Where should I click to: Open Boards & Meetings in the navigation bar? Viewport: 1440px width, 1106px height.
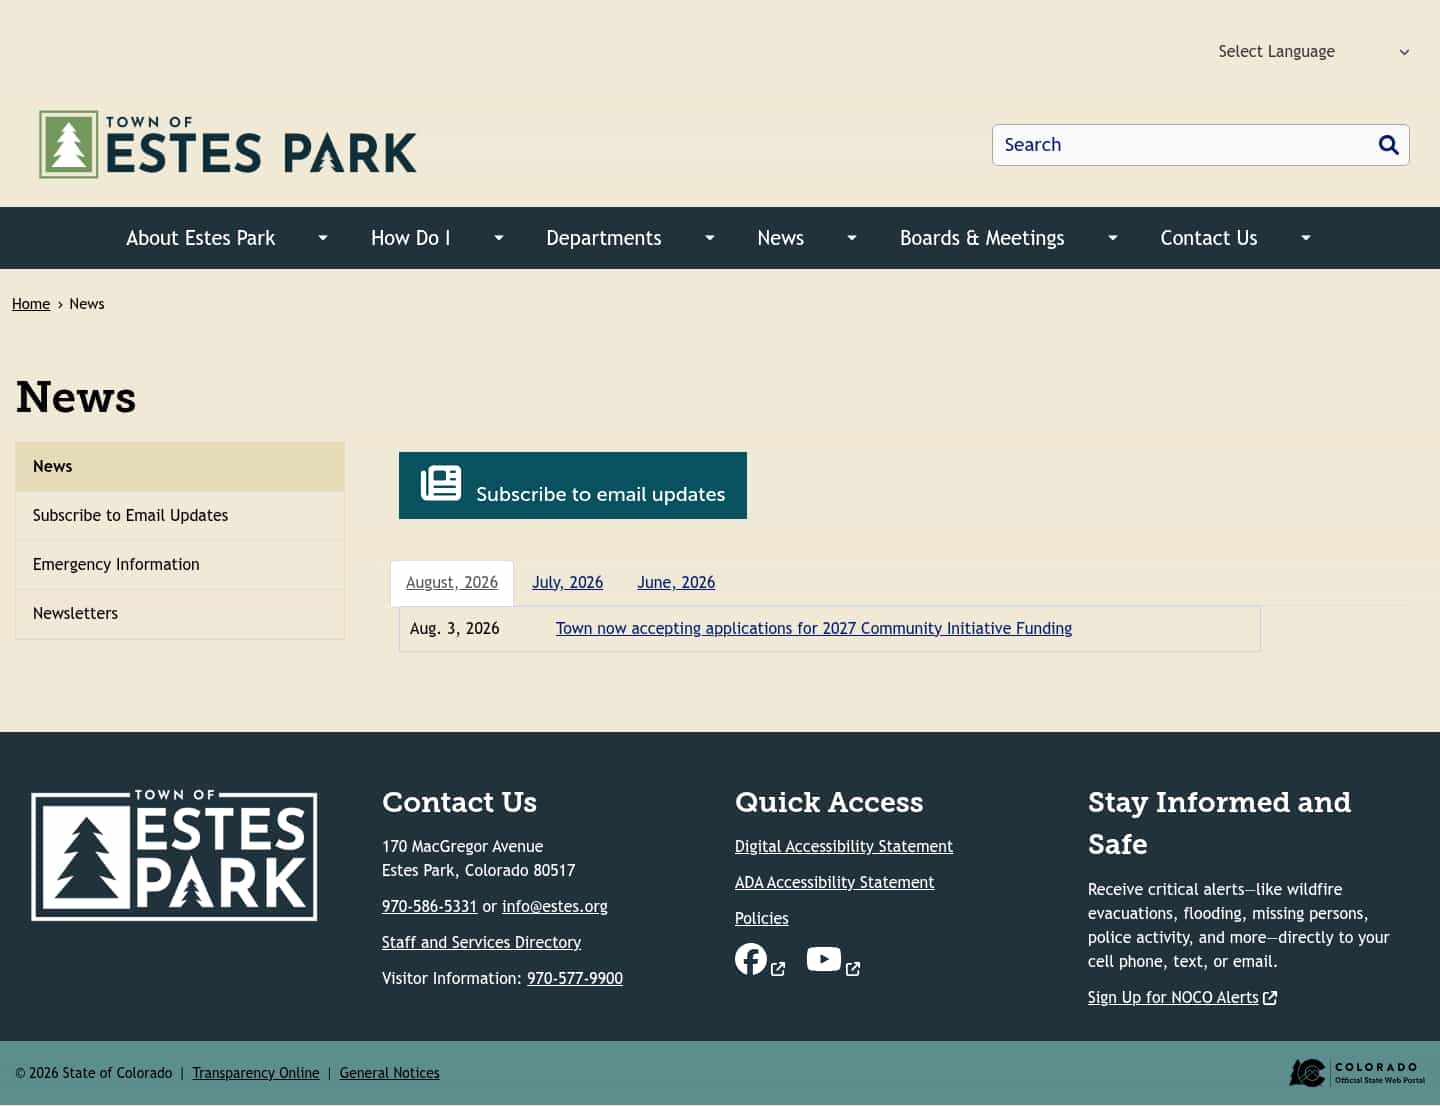point(982,238)
